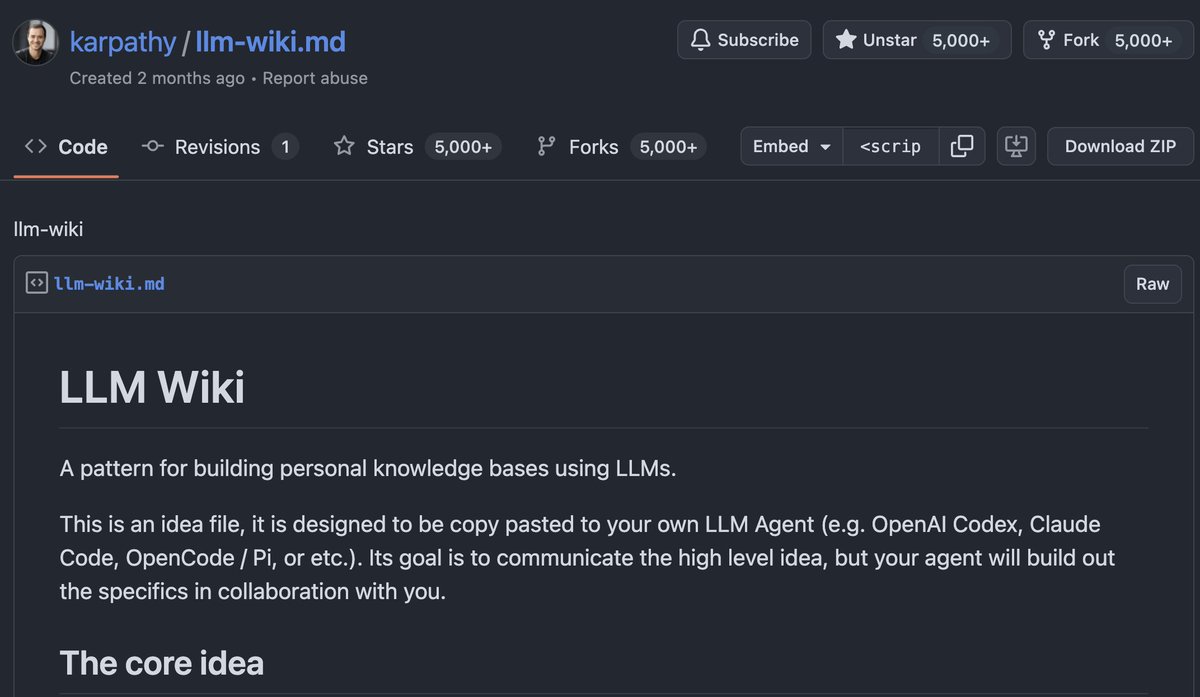Switch to the Revisions tab
This screenshot has width=1200, height=697.
[x=220, y=147]
